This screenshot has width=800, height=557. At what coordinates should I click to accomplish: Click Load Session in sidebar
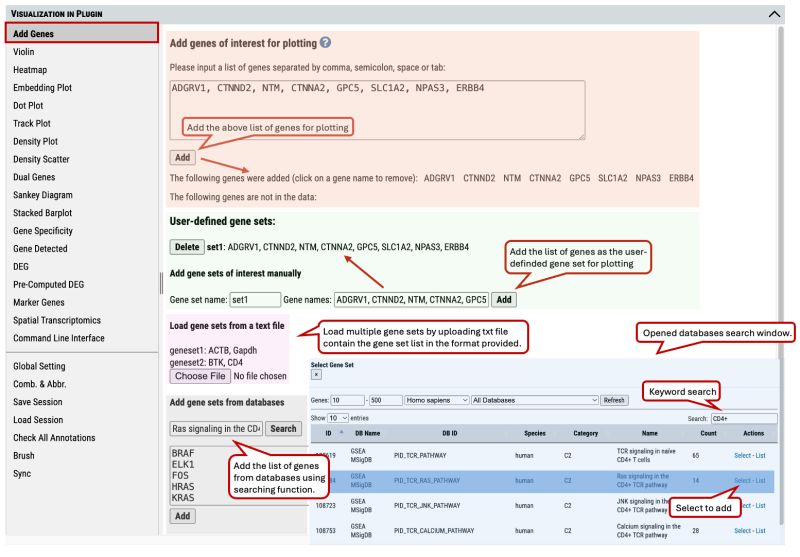tap(38, 420)
